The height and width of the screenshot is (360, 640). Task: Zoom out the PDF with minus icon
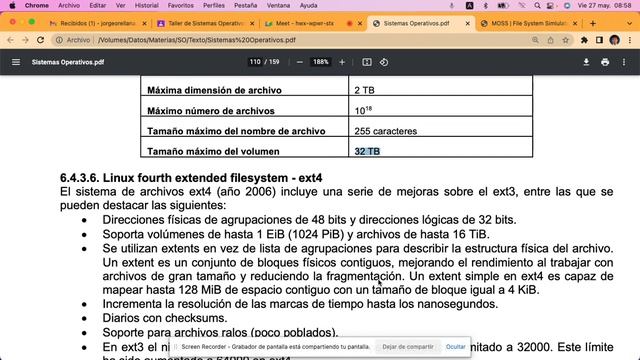pos(300,62)
